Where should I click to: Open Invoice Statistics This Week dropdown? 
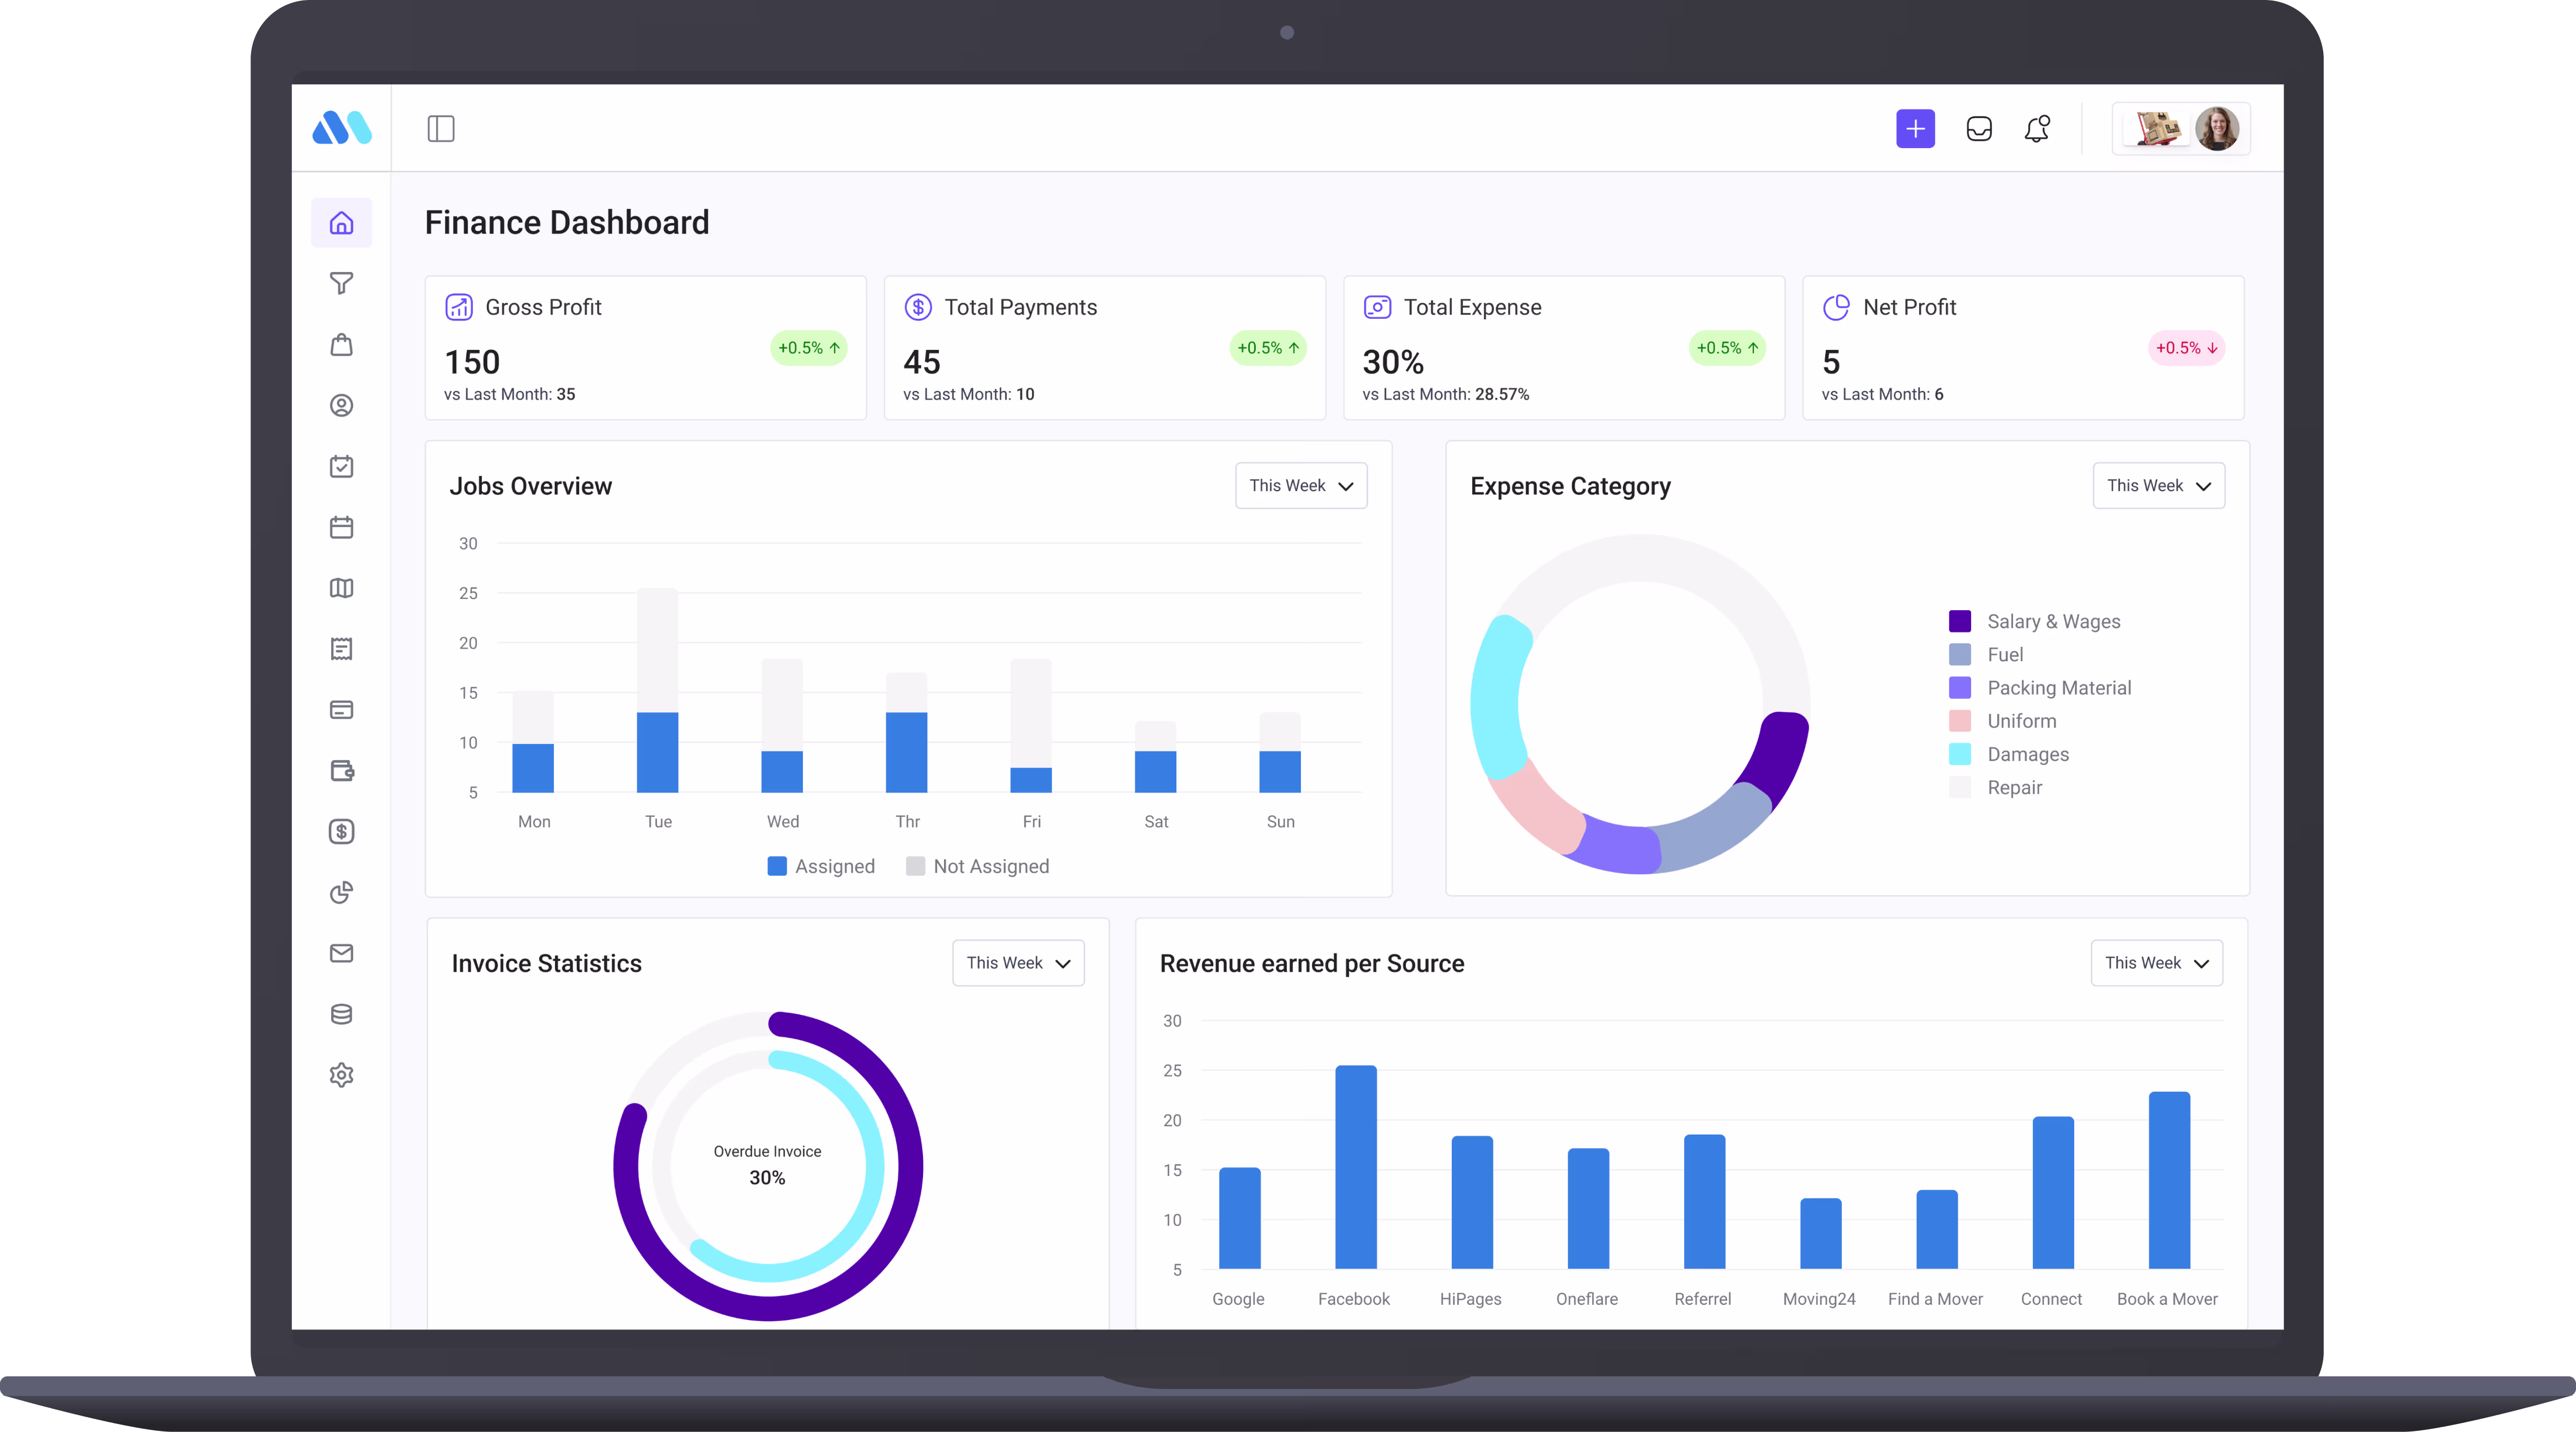(1018, 963)
